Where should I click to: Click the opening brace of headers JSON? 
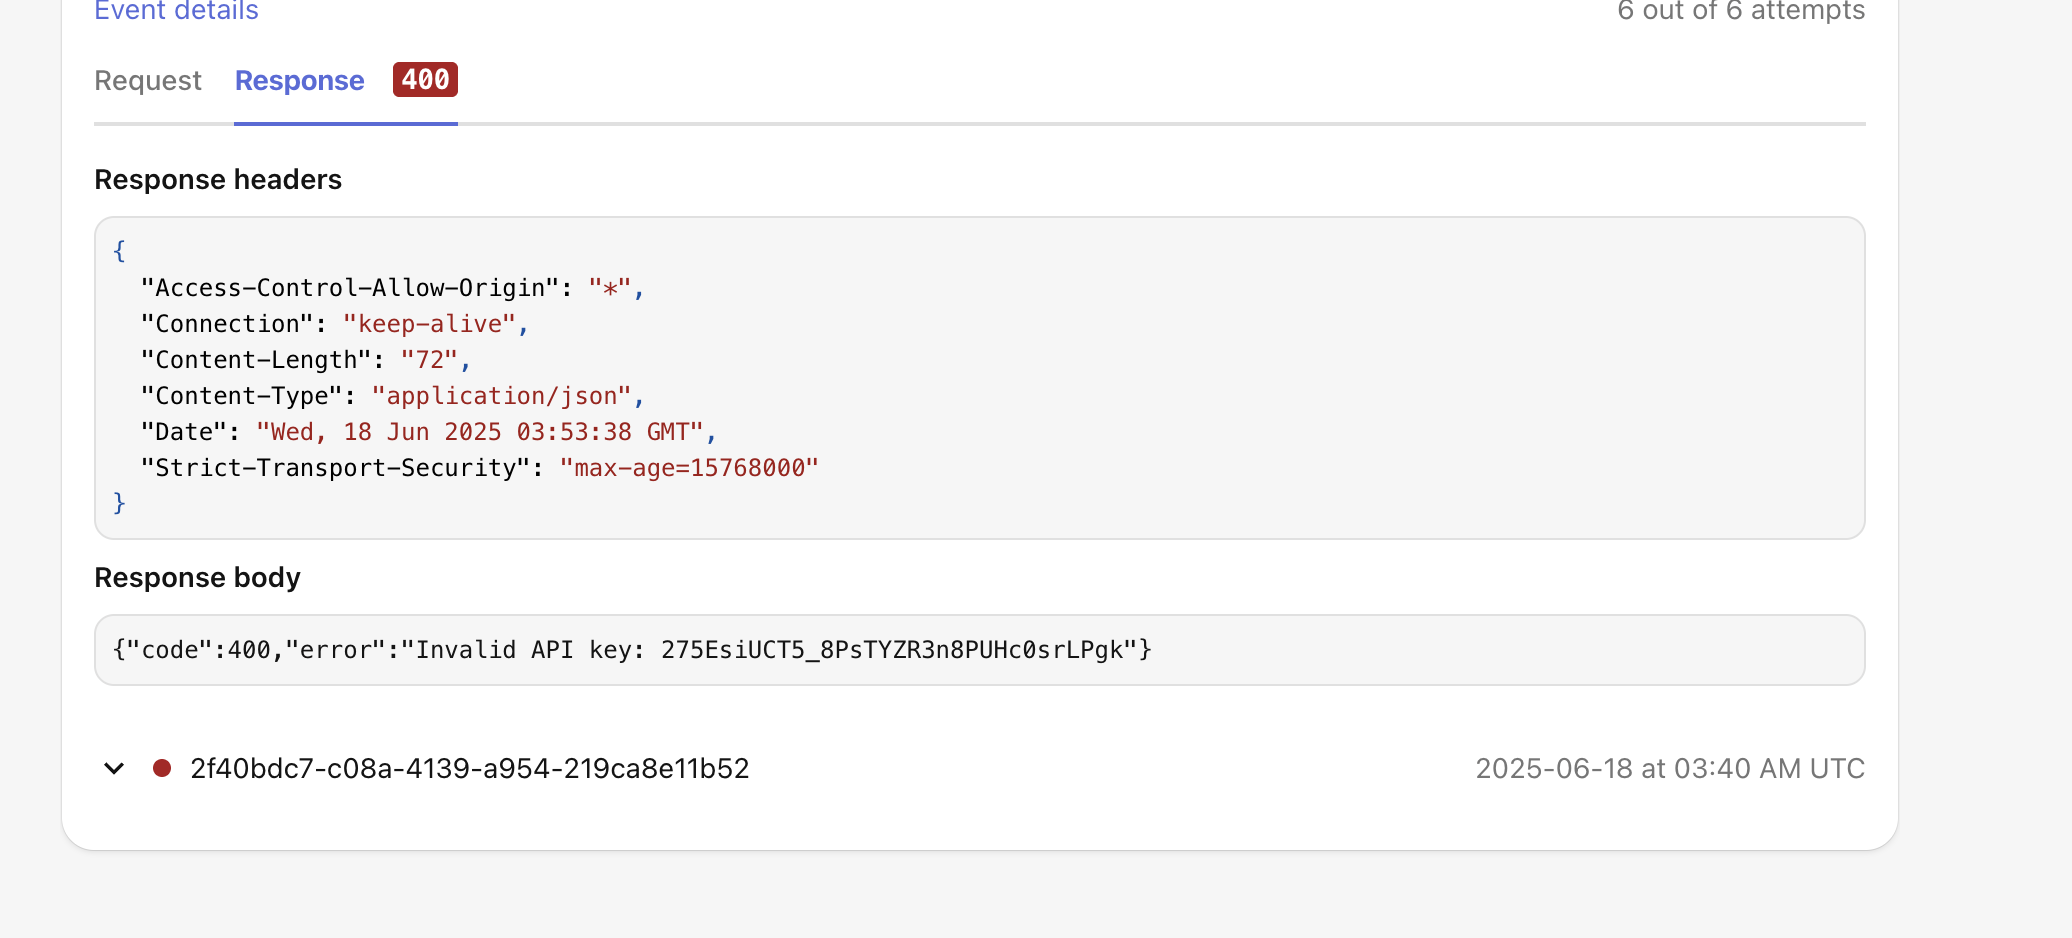[x=120, y=251]
